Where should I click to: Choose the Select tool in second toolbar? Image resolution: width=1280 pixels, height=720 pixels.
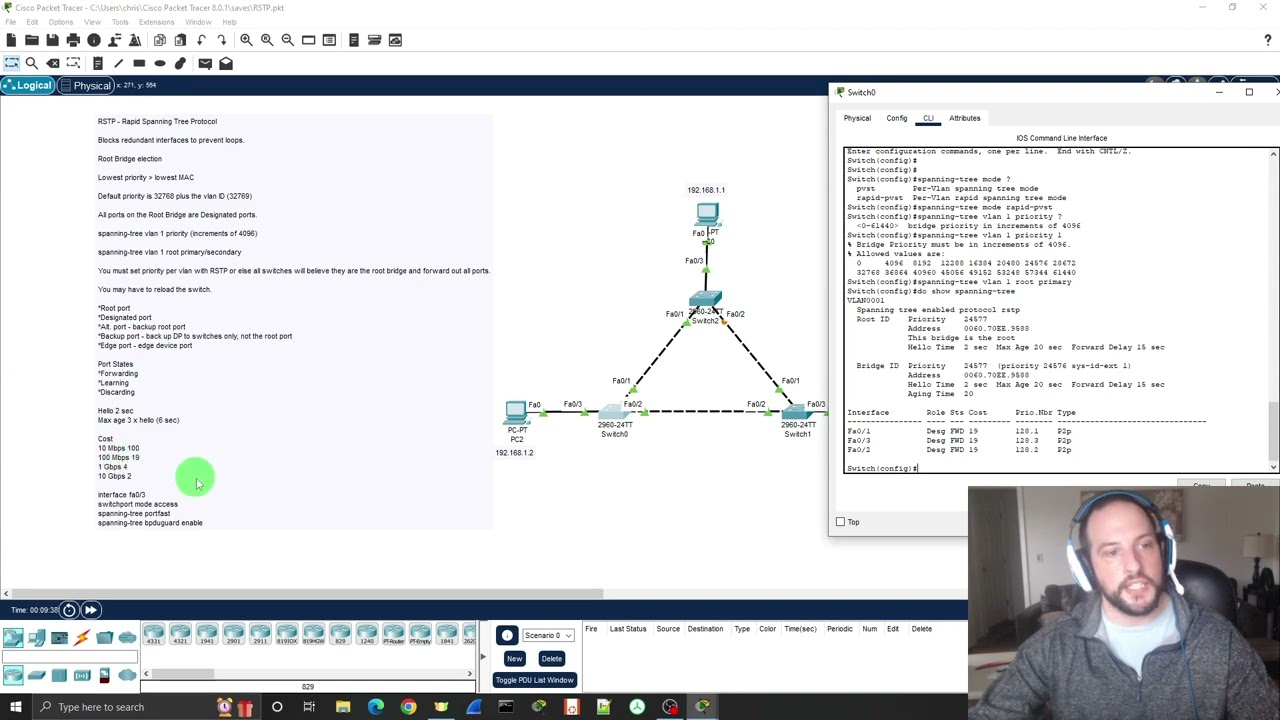pyautogui.click(x=11, y=63)
